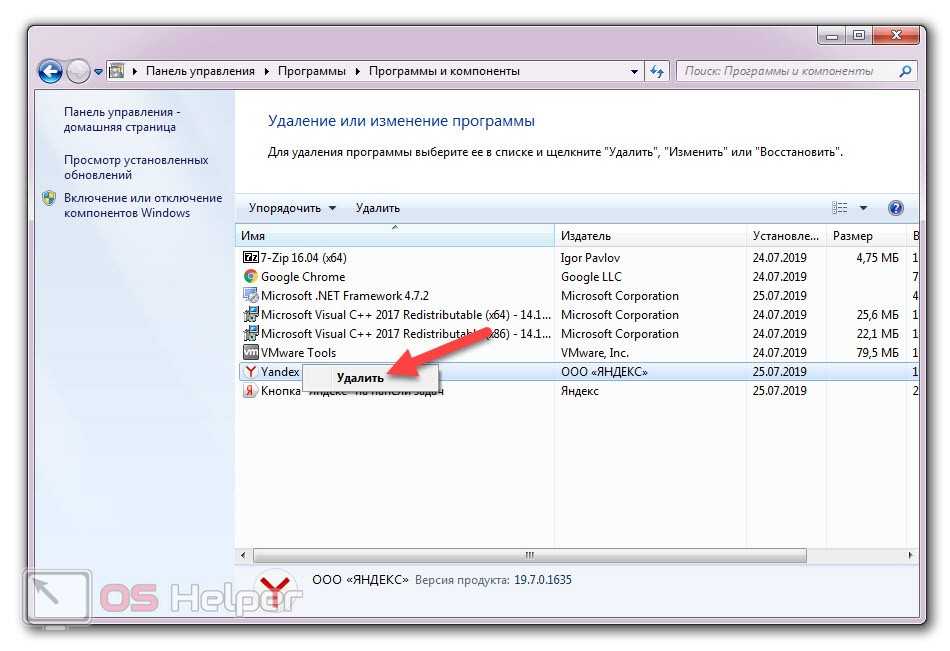Open the Упорядочить dropdown menu
950x651 pixels.
(x=292, y=208)
